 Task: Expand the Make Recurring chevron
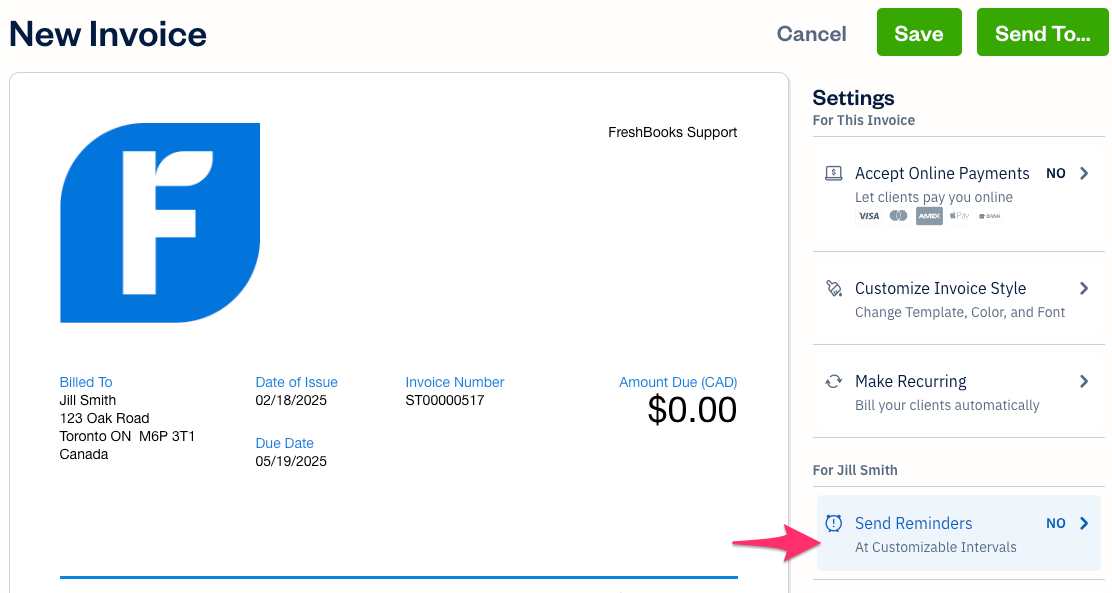1084,382
